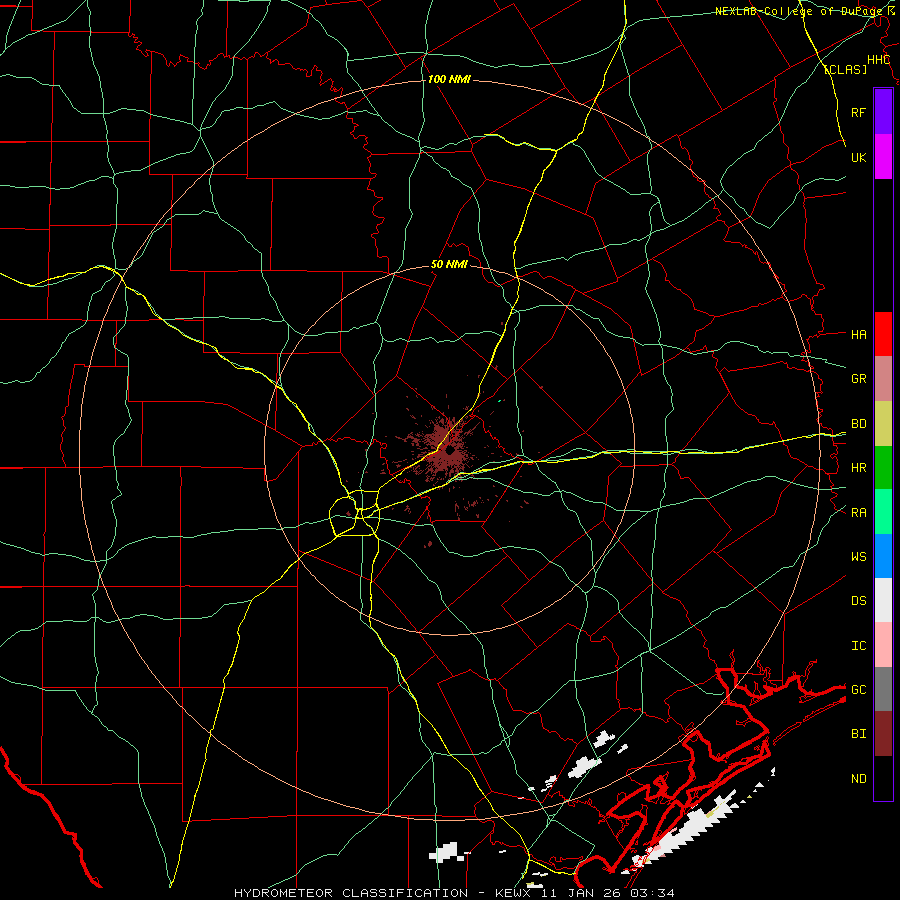
Task: Click the red HA legend color block
Action: [x=883, y=334]
